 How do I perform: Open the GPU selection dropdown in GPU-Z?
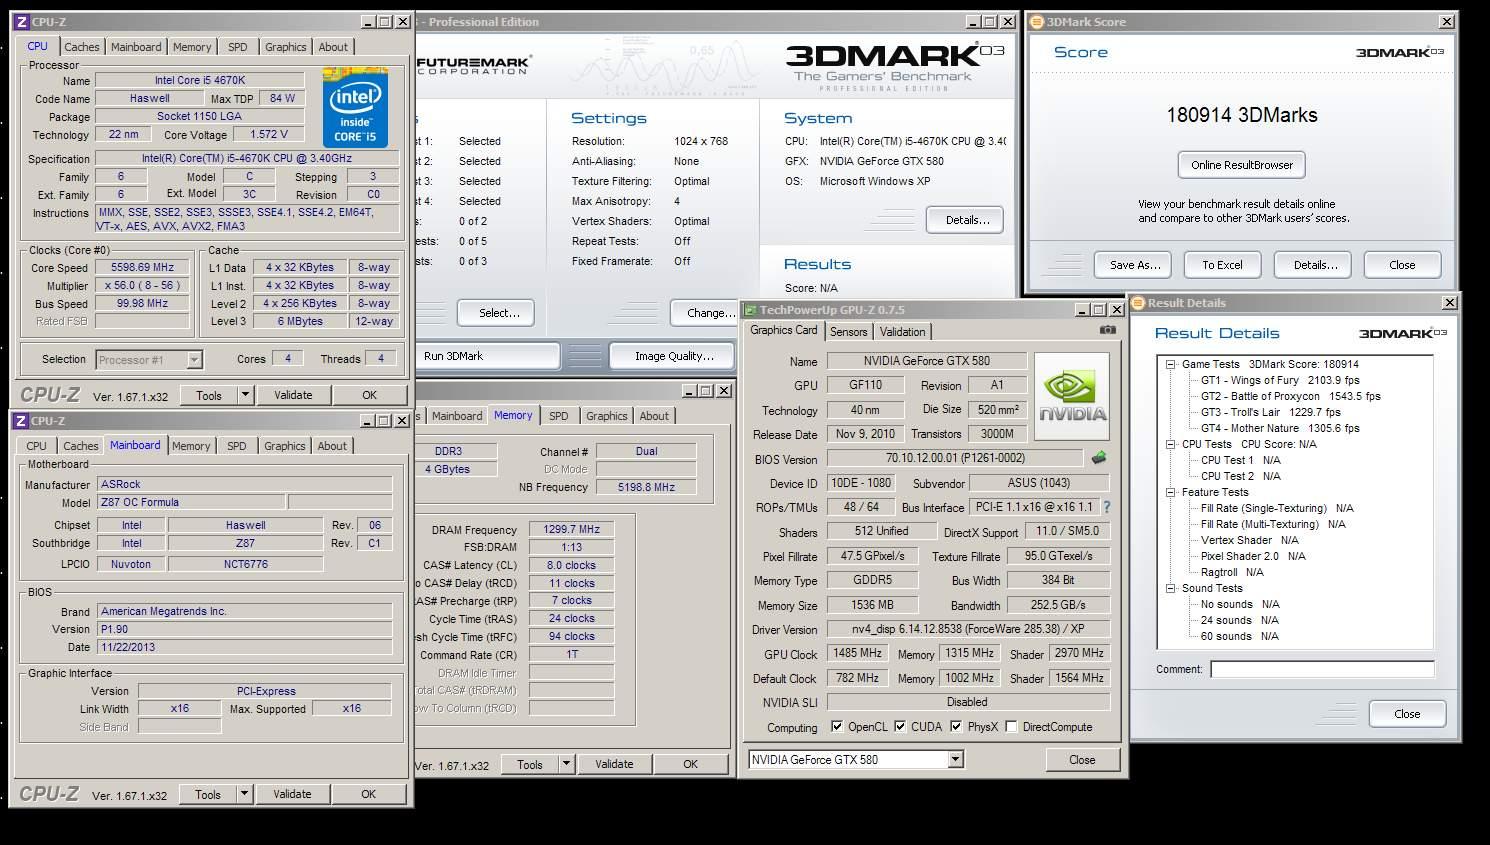(955, 760)
